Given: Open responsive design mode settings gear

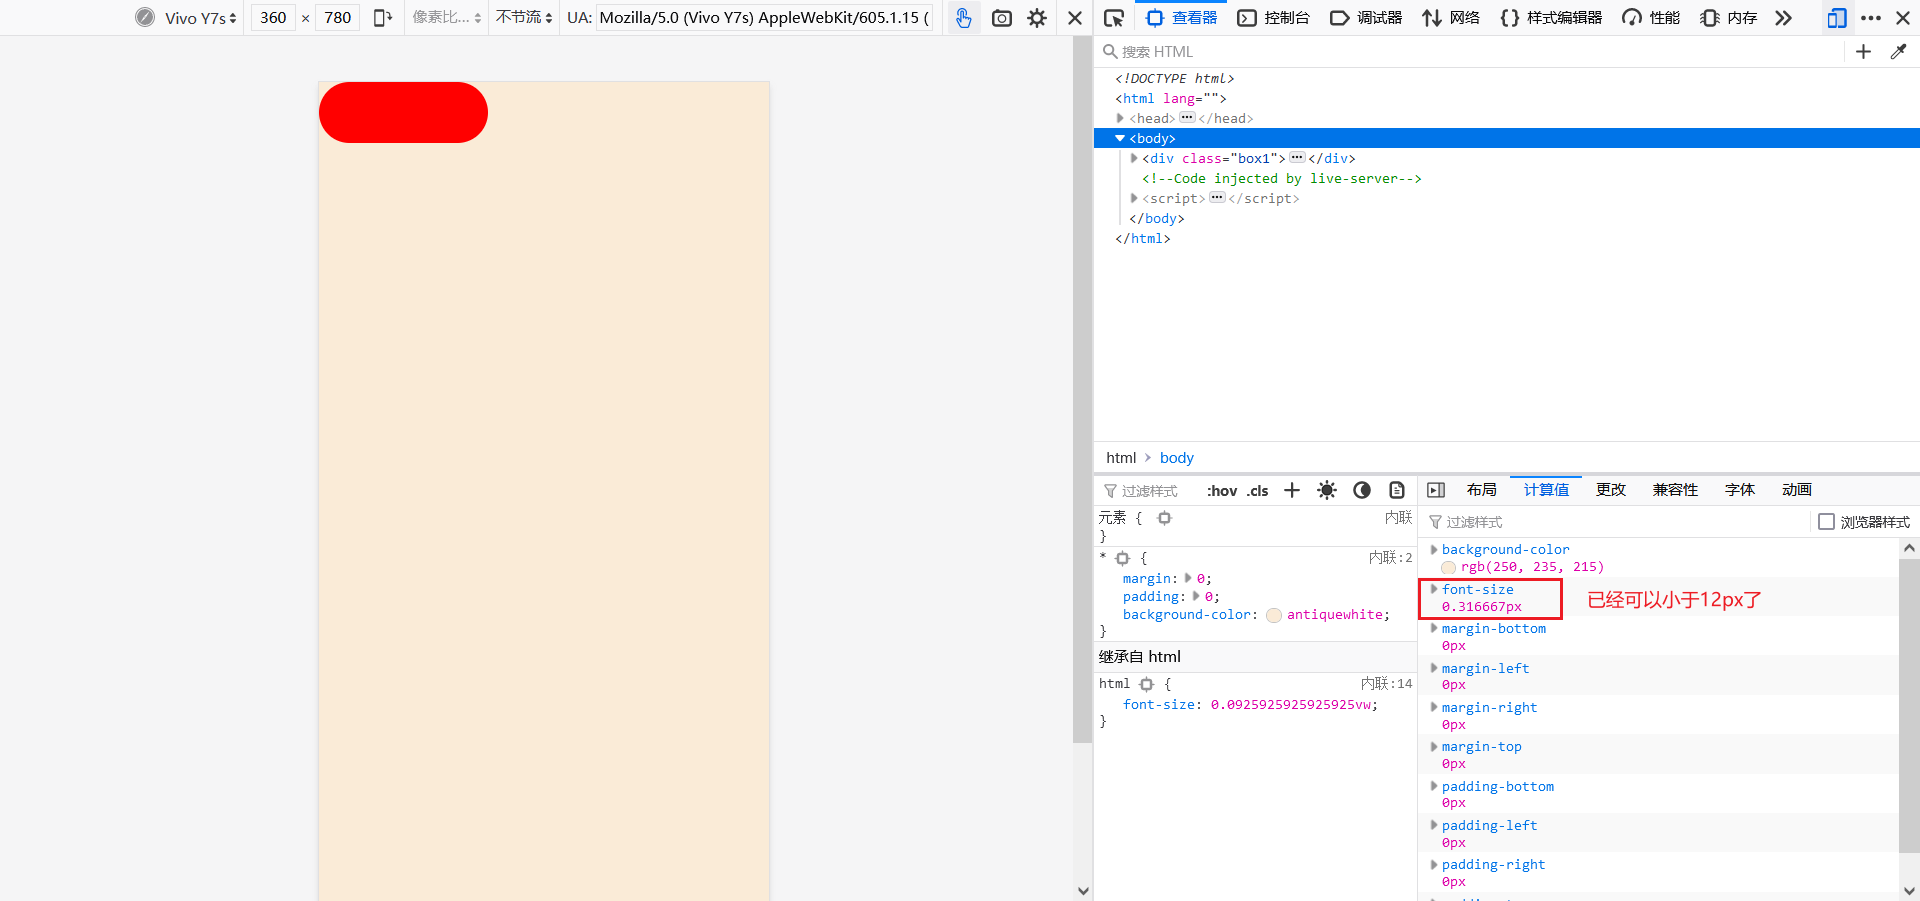Looking at the screenshot, I should click(x=1037, y=18).
